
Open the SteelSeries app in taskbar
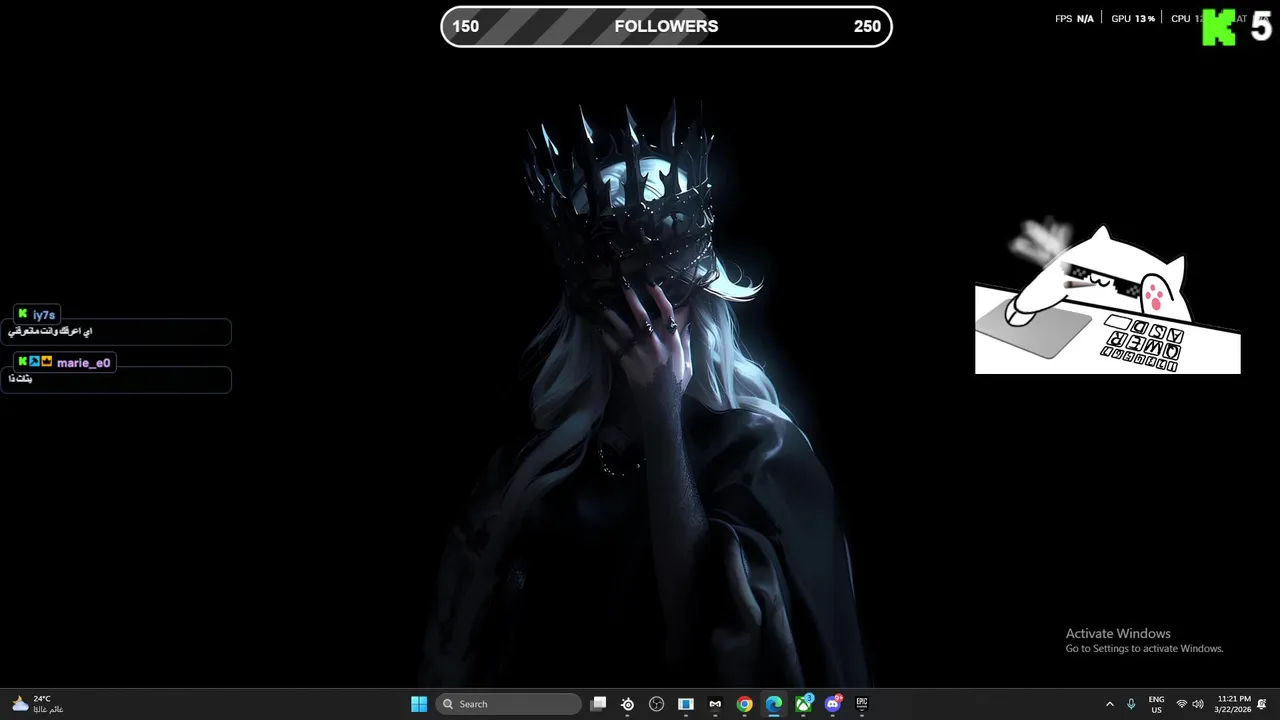click(x=627, y=704)
